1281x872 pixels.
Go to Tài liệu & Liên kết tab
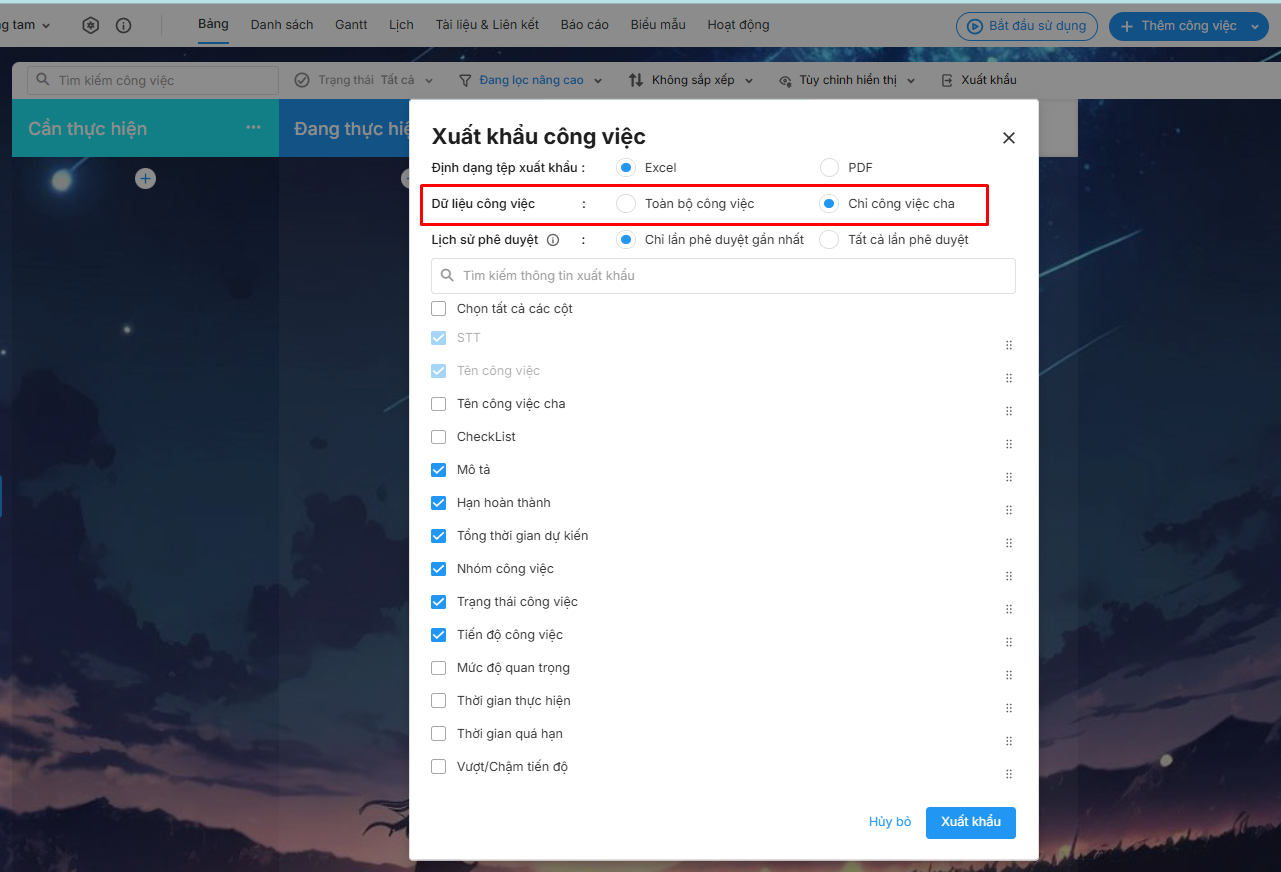point(487,25)
